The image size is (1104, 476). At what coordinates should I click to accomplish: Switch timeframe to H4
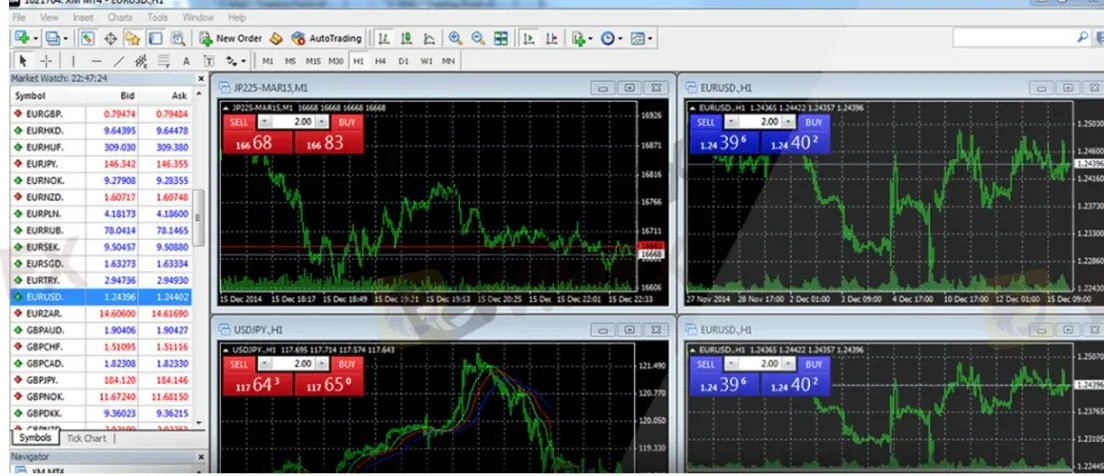(x=380, y=61)
